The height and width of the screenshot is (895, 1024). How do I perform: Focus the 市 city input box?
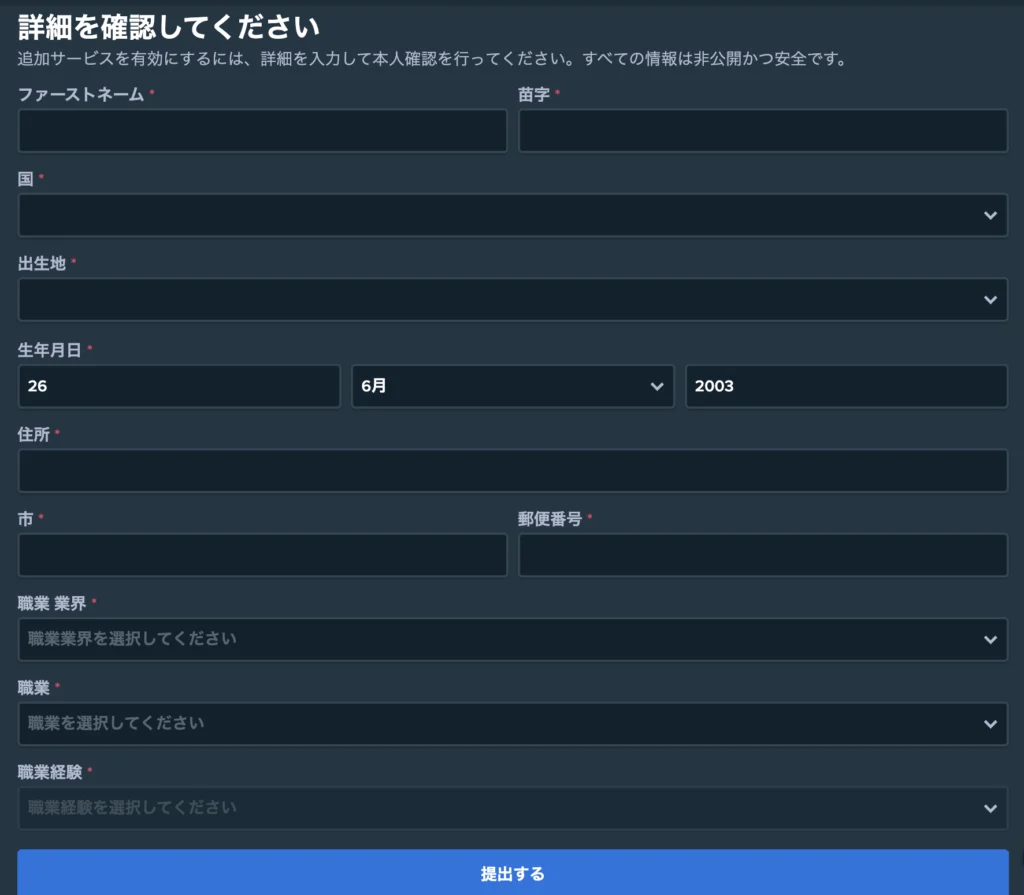[262, 555]
